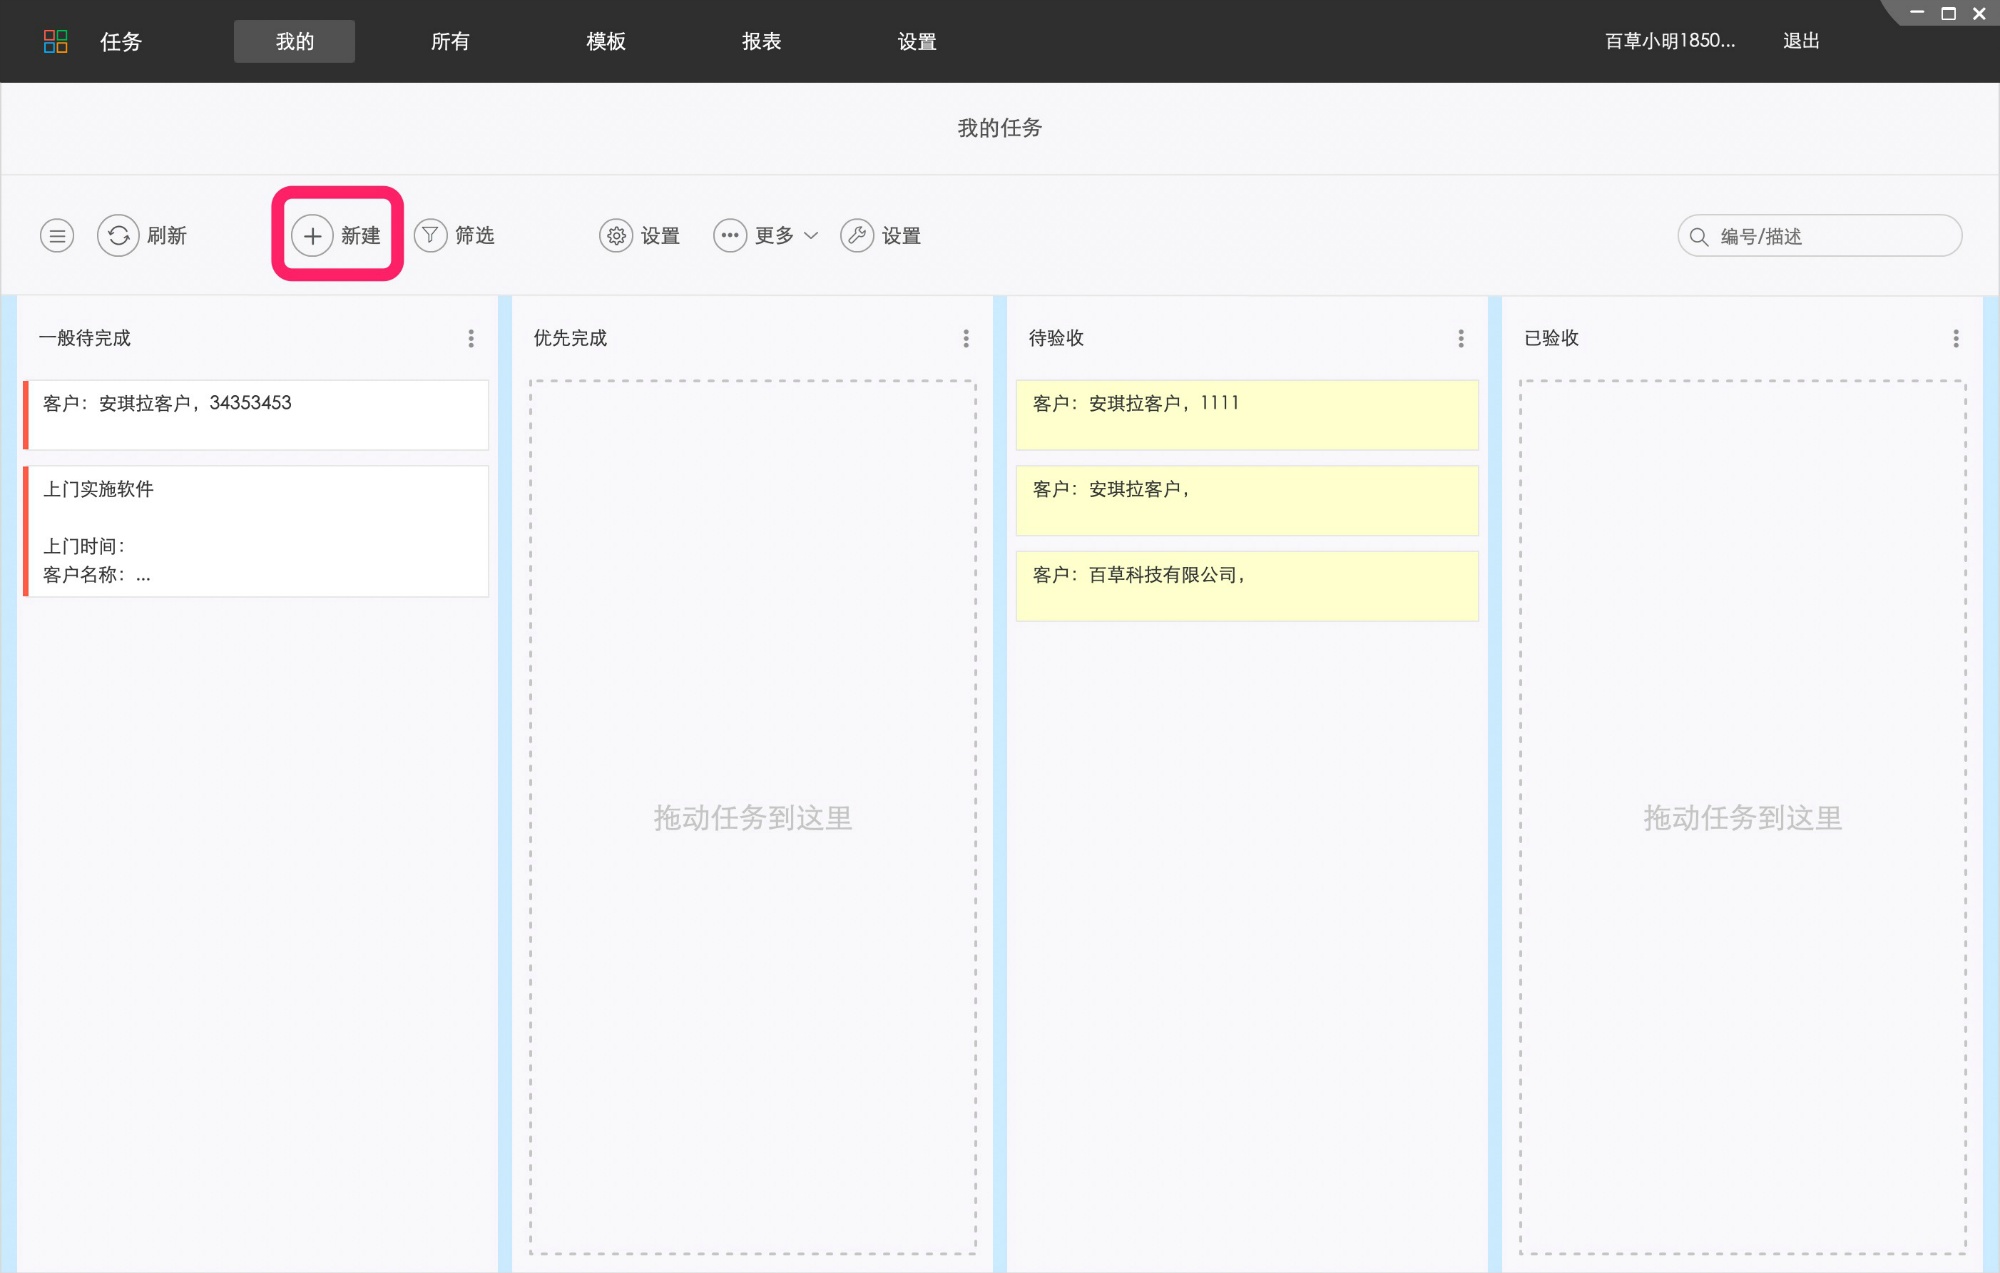Viewport: 2000px width, 1273px height.
Task: Click the 我的任务 page heading
Action: [x=1000, y=128]
